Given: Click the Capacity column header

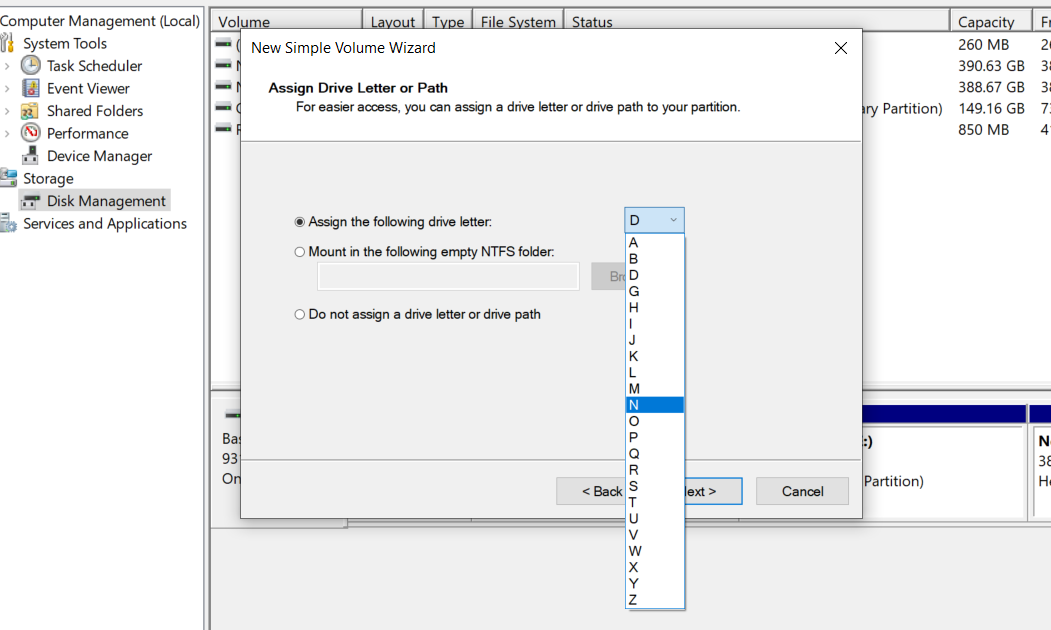Looking at the screenshot, I should point(988,21).
